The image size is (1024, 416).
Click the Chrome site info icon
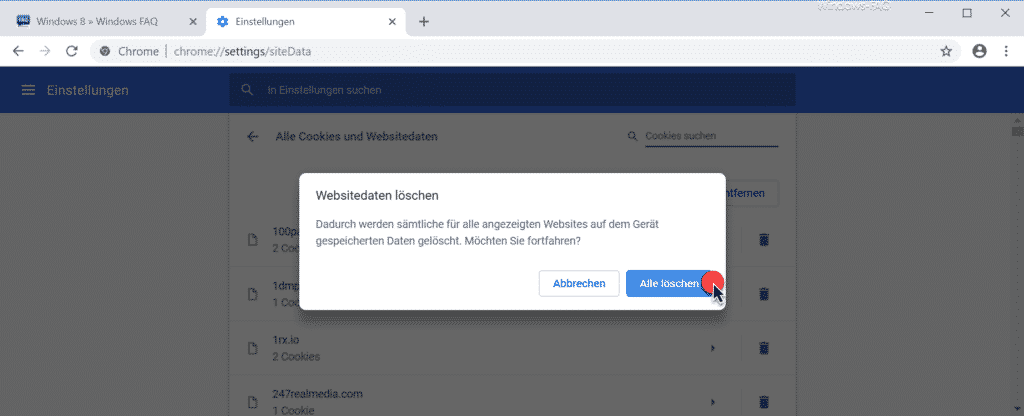(x=104, y=52)
